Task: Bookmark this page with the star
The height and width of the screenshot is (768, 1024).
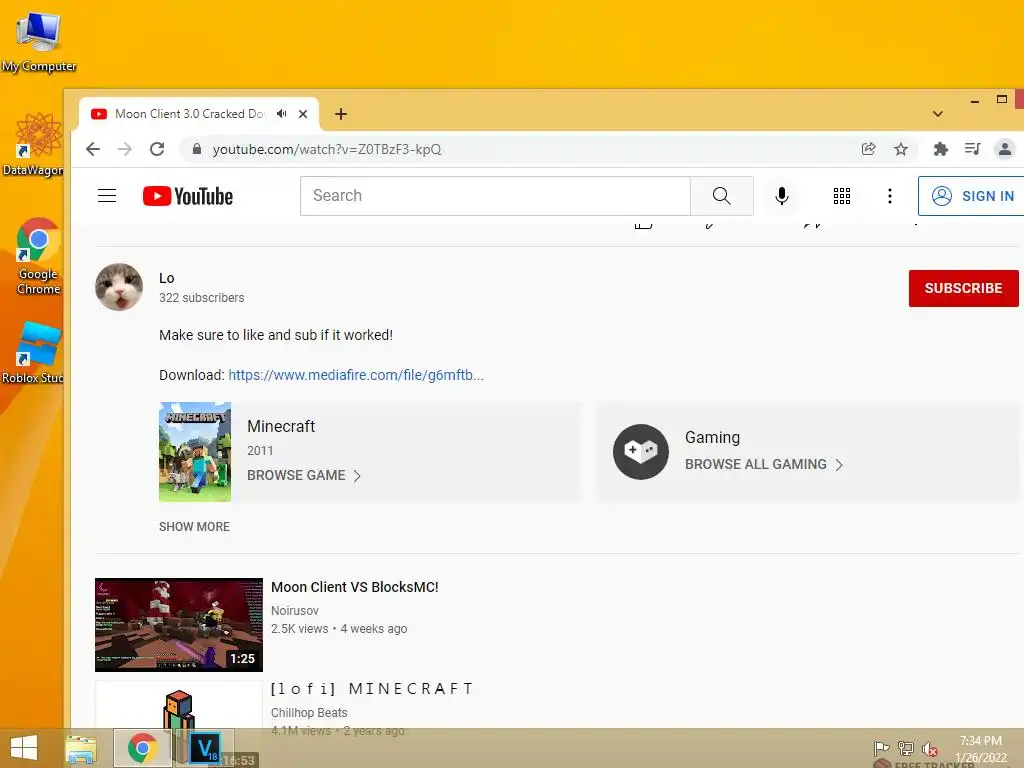Action: [x=901, y=149]
